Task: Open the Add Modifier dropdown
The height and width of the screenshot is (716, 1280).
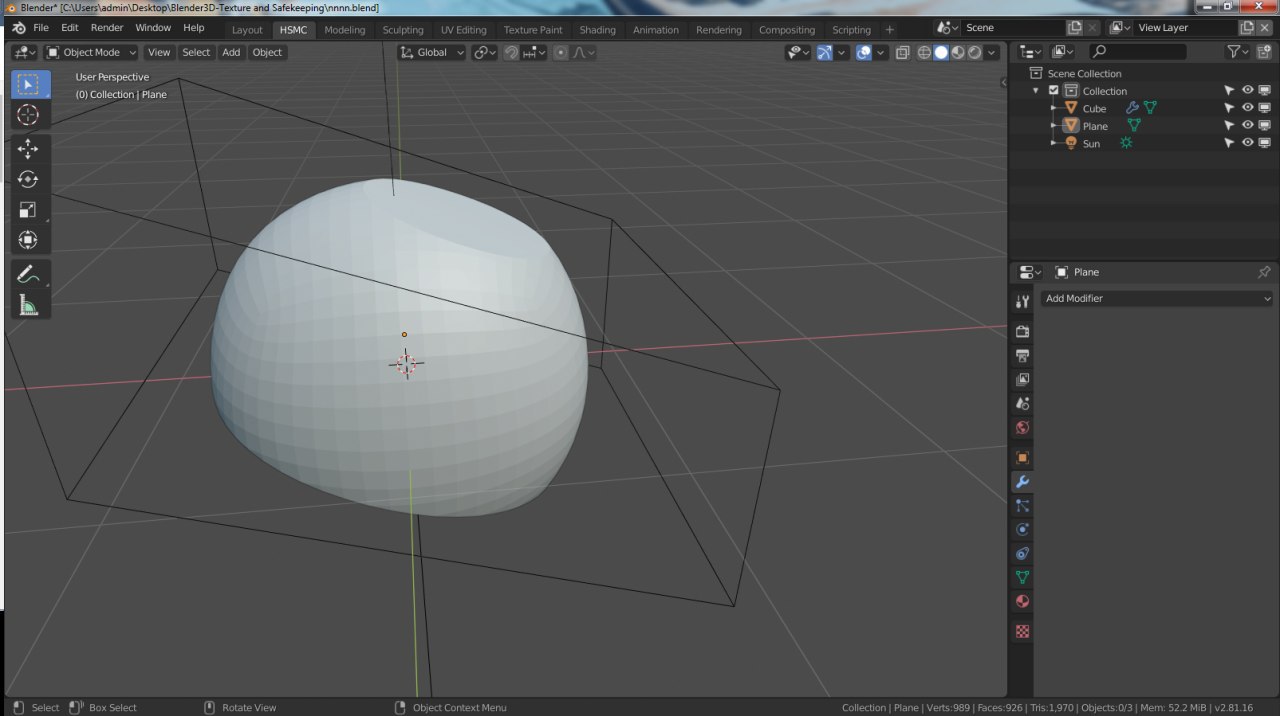Action: coord(1157,298)
